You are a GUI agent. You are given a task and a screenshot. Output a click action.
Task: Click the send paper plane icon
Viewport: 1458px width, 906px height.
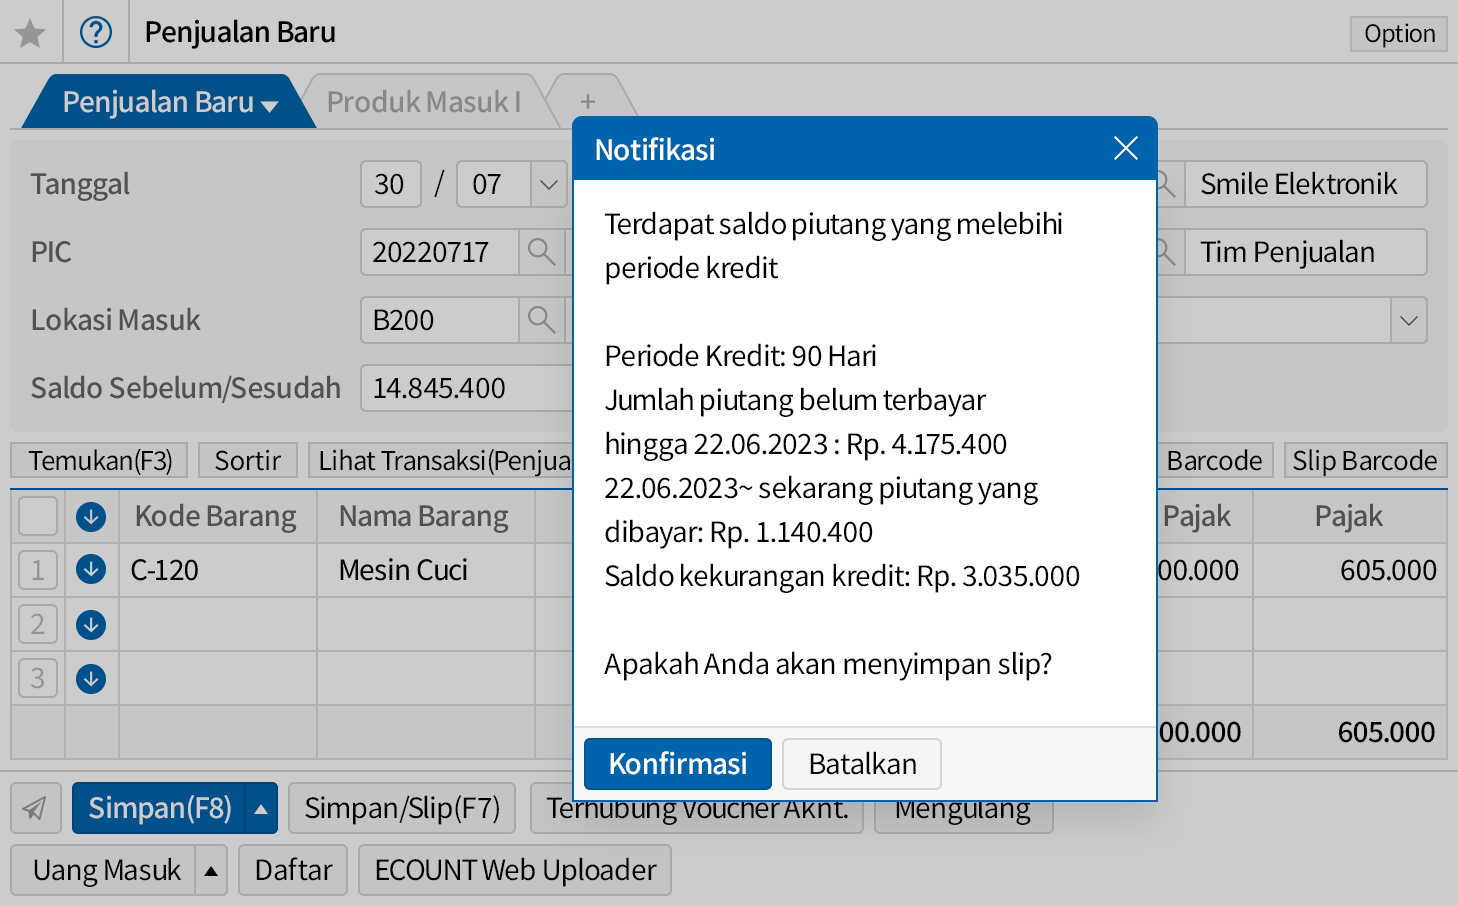35,808
